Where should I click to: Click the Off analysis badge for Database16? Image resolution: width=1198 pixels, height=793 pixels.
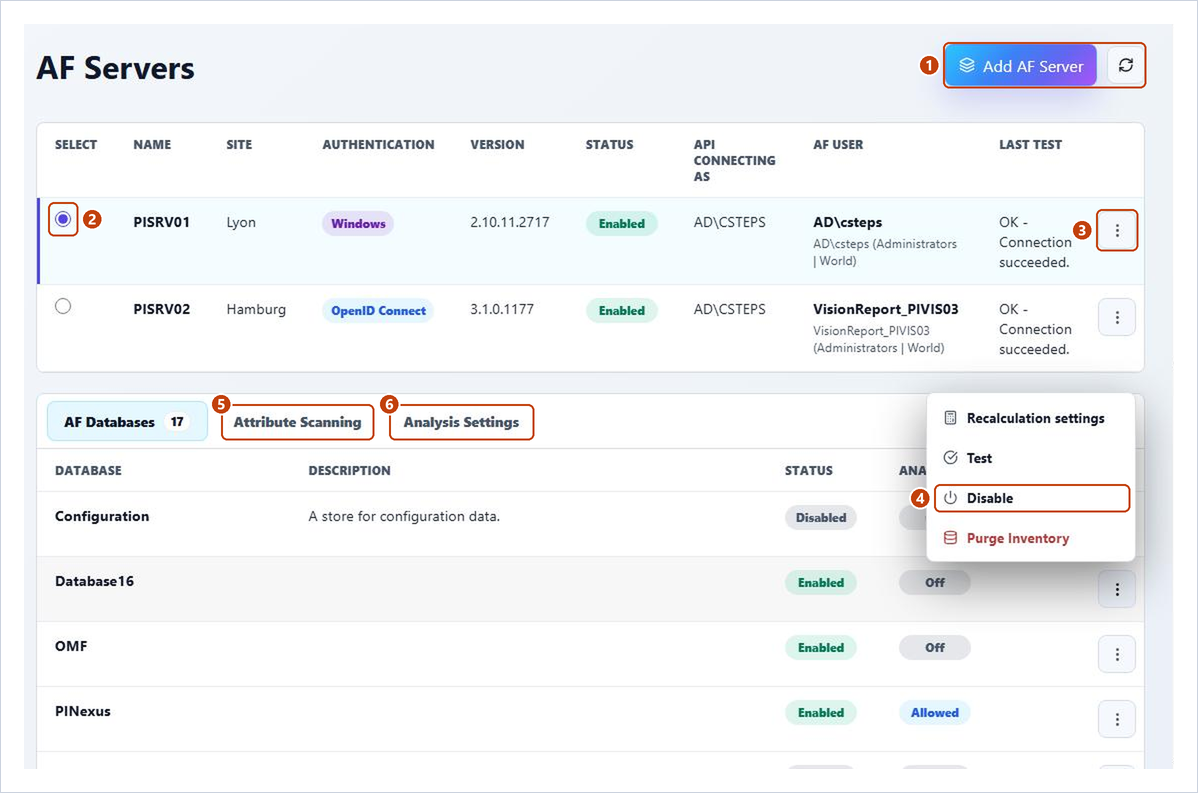coord(934,582)
